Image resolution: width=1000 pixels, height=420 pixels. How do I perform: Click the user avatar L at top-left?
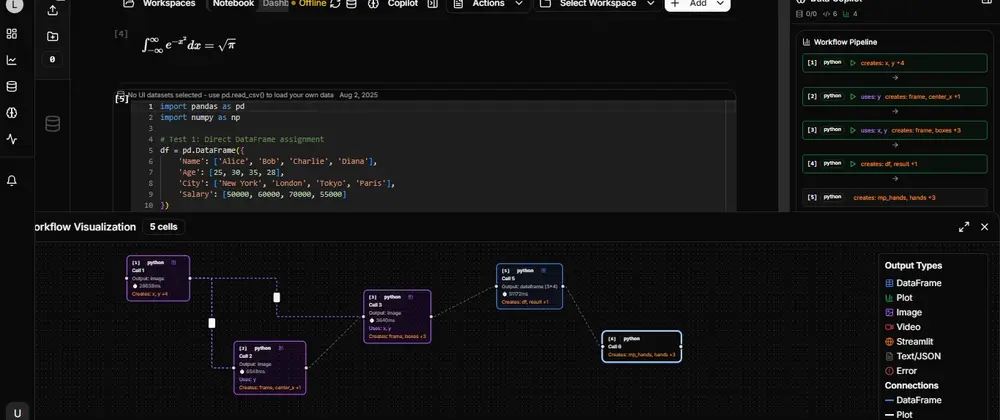pos(15,5)
